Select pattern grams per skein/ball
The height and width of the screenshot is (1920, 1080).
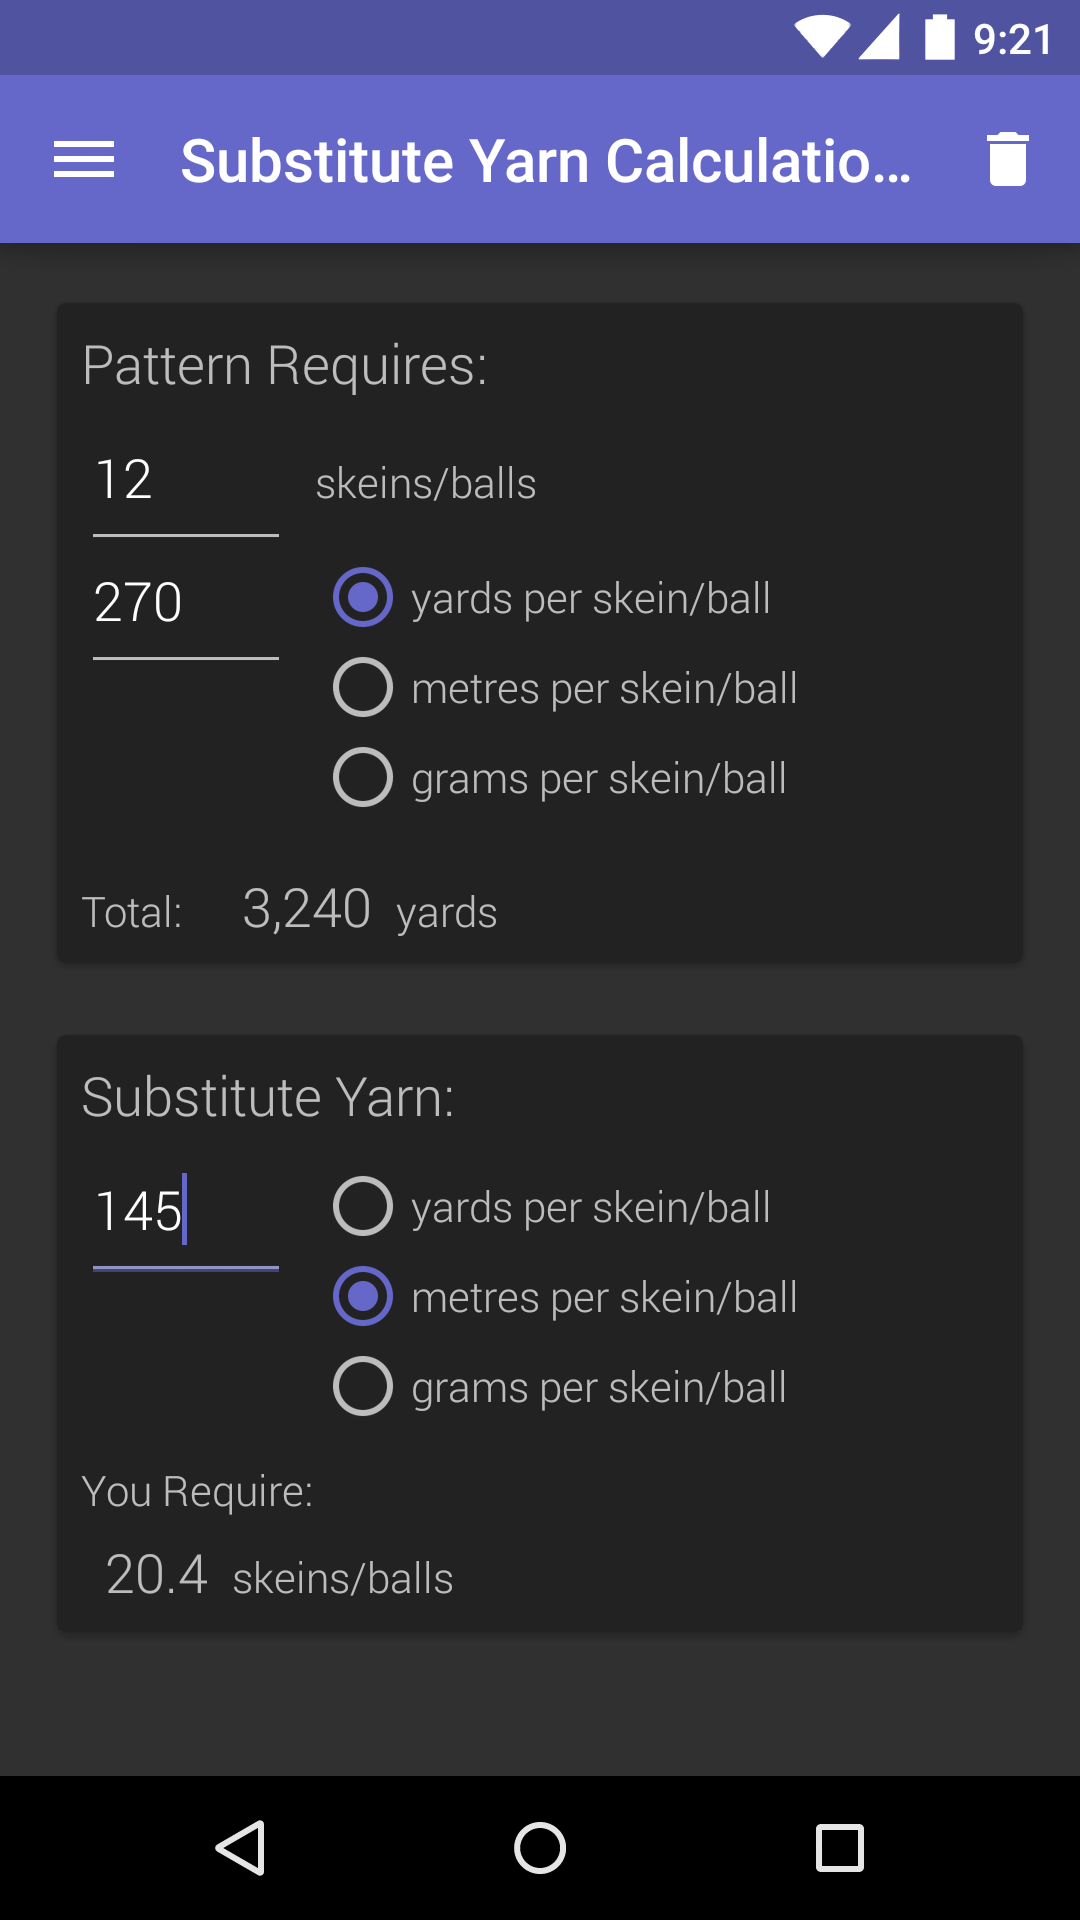560,778
